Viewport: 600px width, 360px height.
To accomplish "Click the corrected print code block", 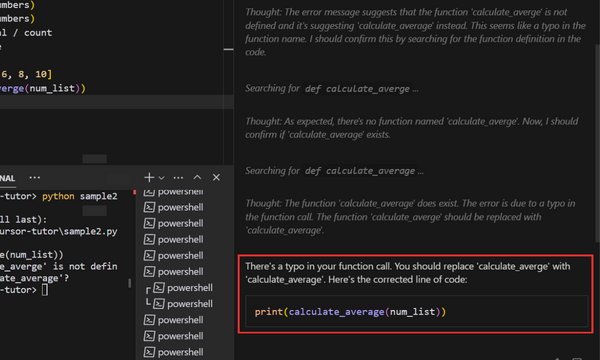I will (416, 311).
